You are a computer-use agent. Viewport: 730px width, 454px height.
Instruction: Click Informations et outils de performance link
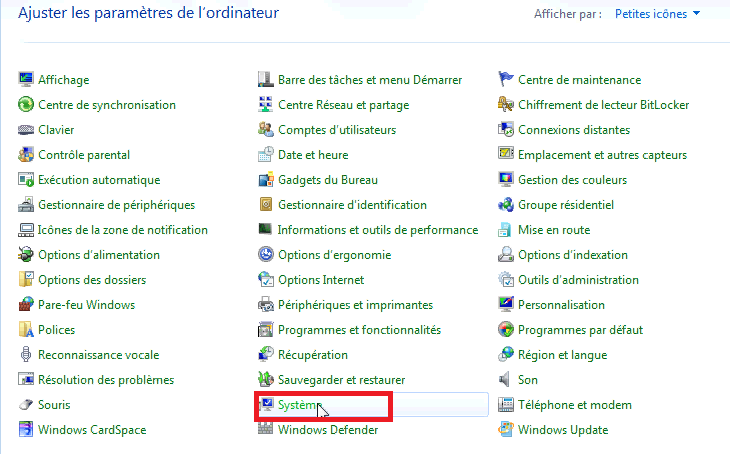[x=378, y=230]
